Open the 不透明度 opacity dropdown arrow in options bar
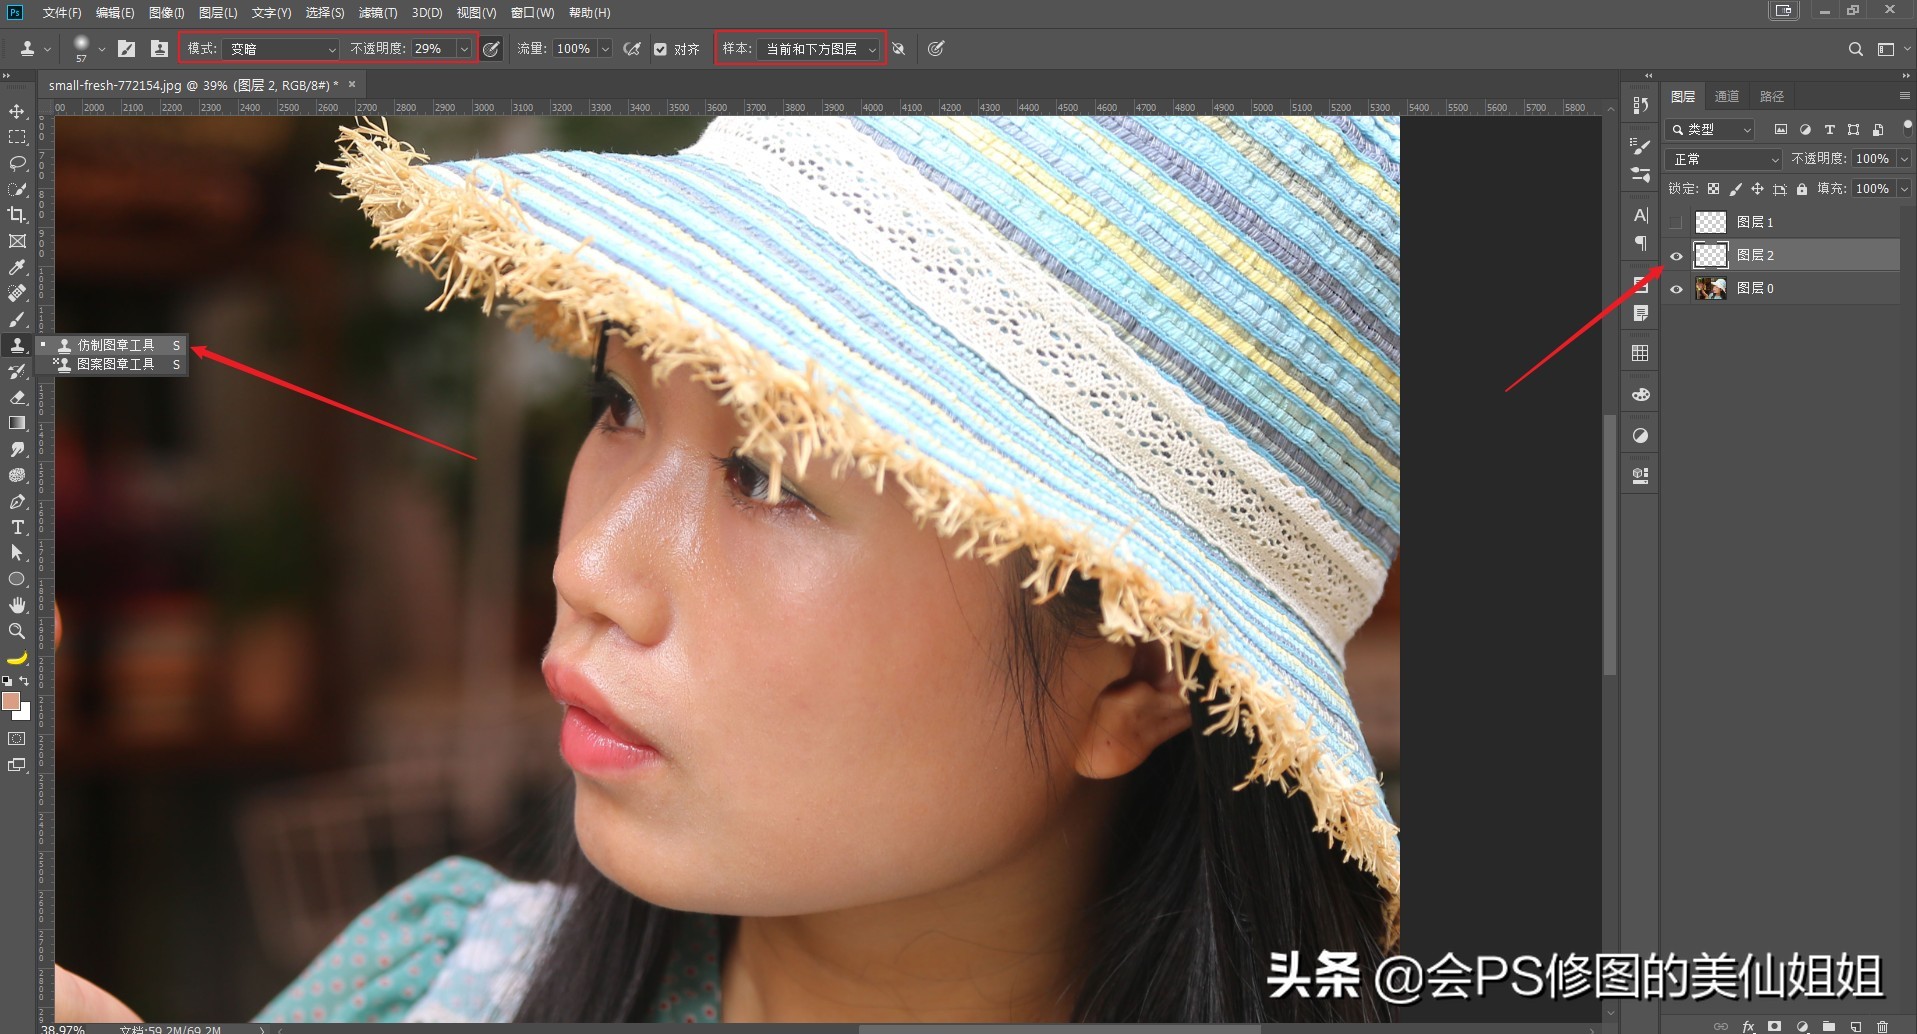This screenshot has width=1917, height=1034. 464,49
